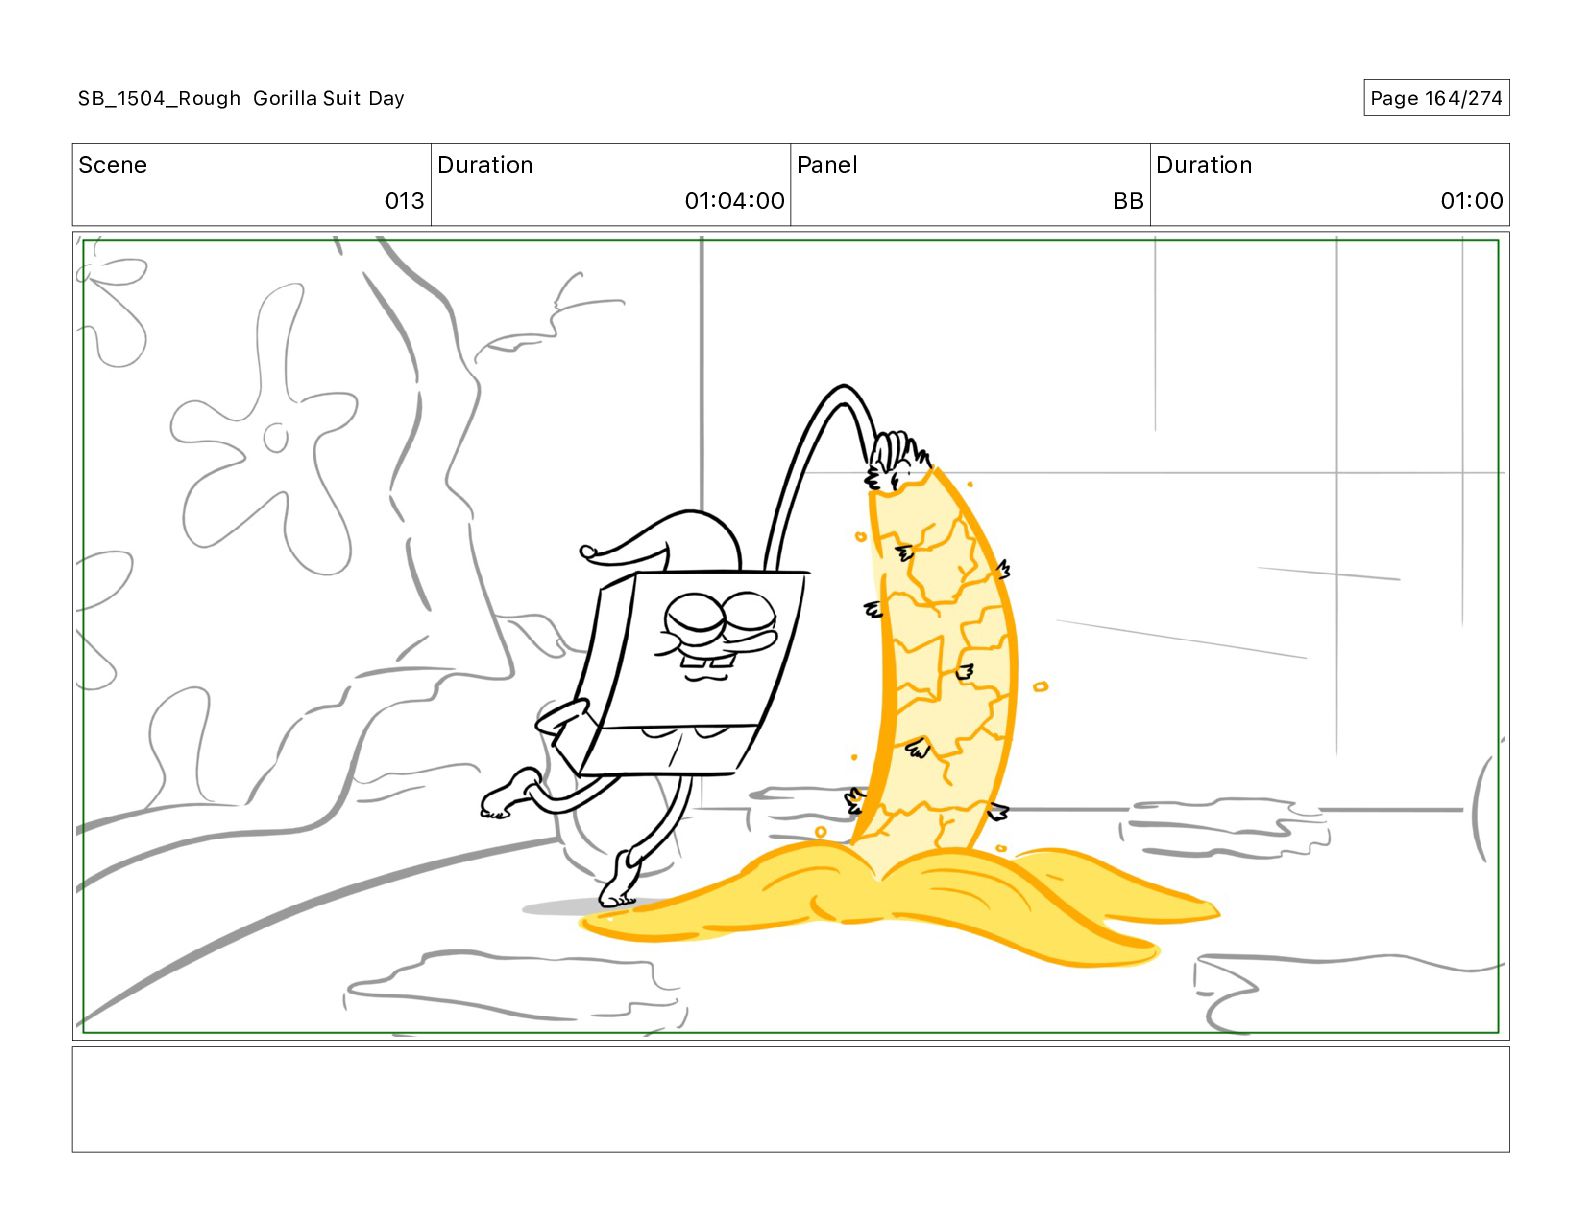1584x1224 pixels.
Task: Click the storyboard panel drawing
Action: pyautogui.click(x=790, y=636)
